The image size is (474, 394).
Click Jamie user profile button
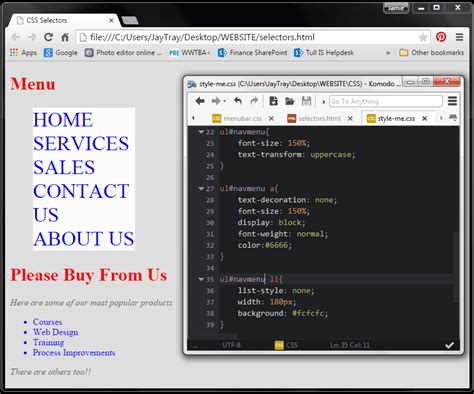(396, 8)
